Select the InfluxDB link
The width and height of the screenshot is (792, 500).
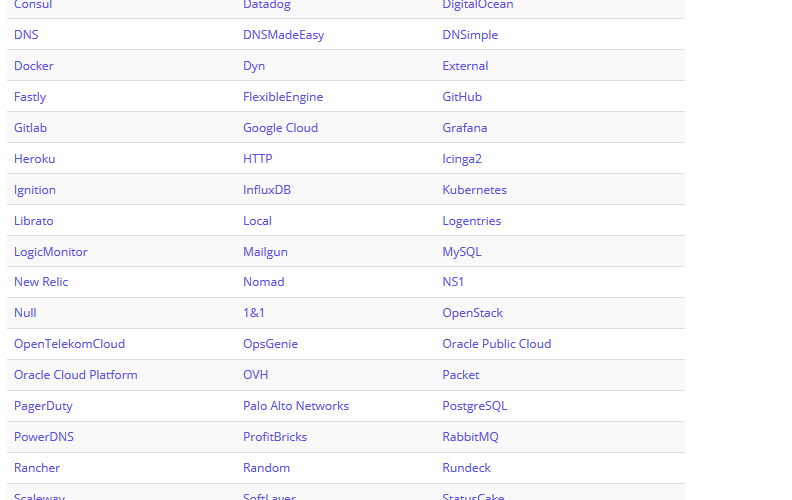(267, 190)
